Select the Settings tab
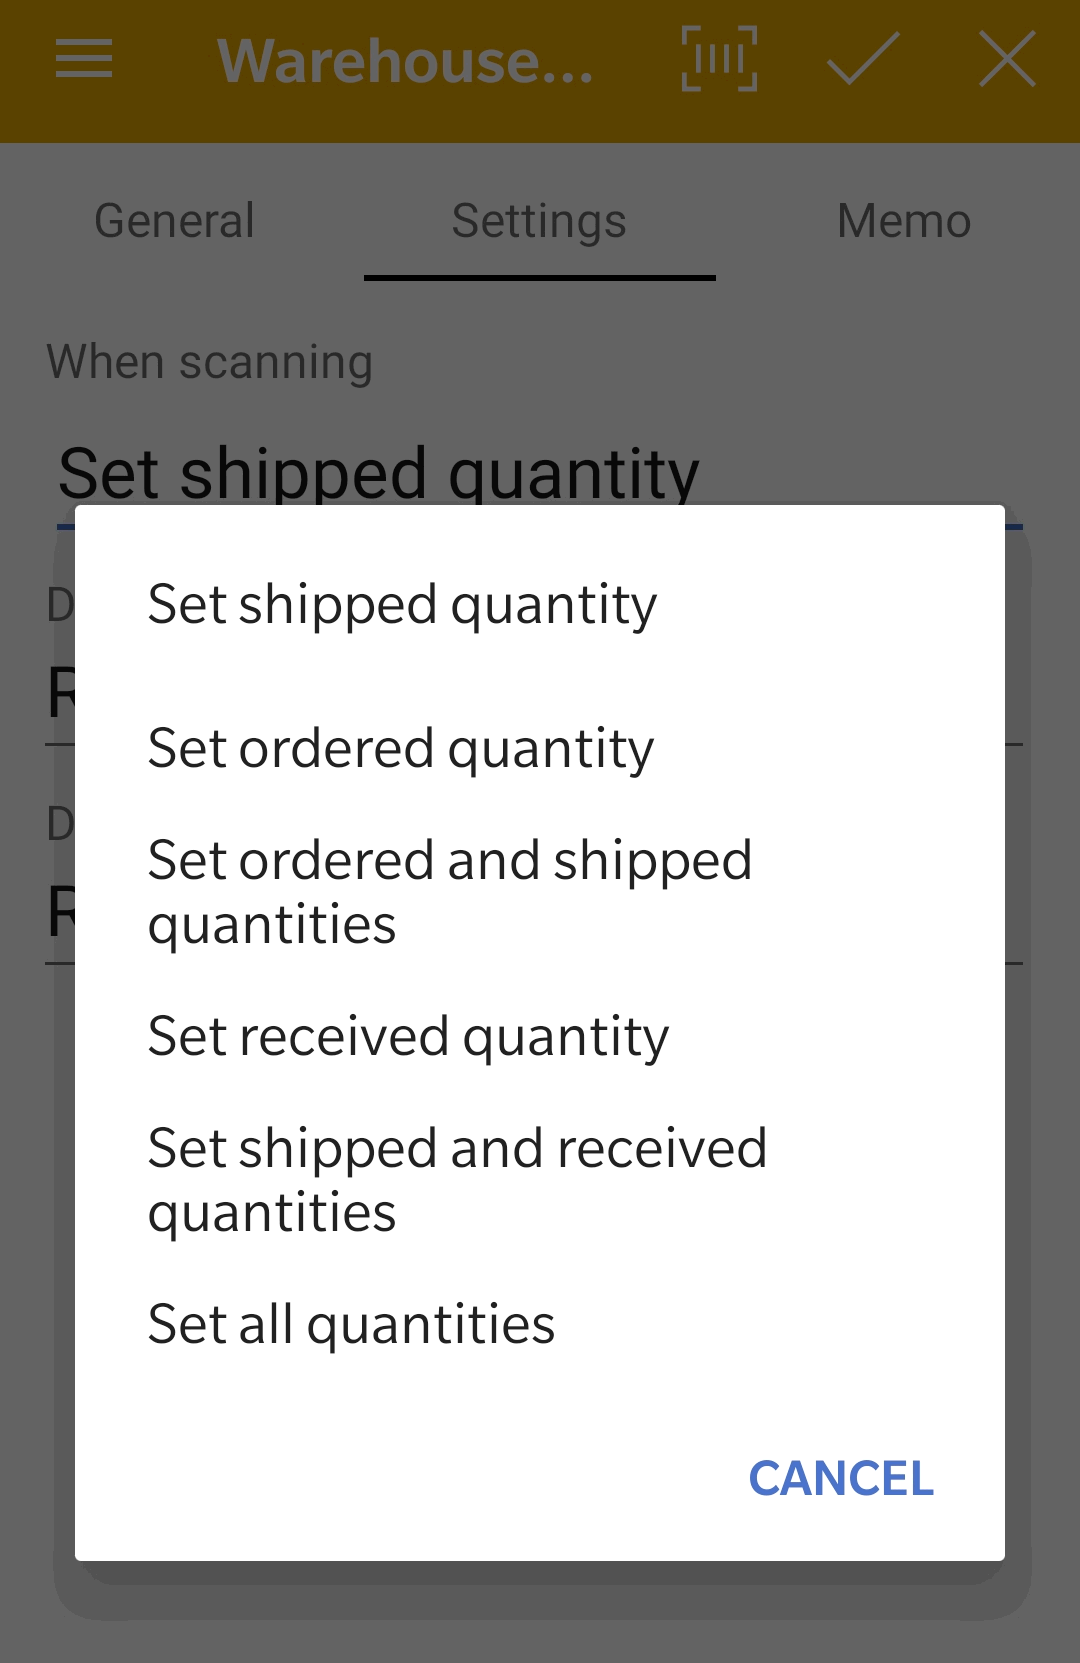The height and width of the screenshot is (1663, 1080). coord(539,221)
